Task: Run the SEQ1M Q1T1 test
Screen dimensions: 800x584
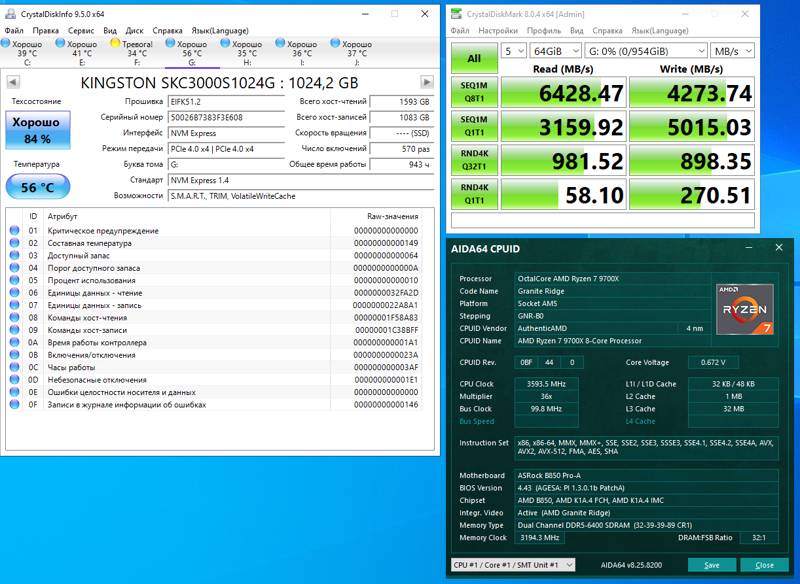Action: point(474,126)
